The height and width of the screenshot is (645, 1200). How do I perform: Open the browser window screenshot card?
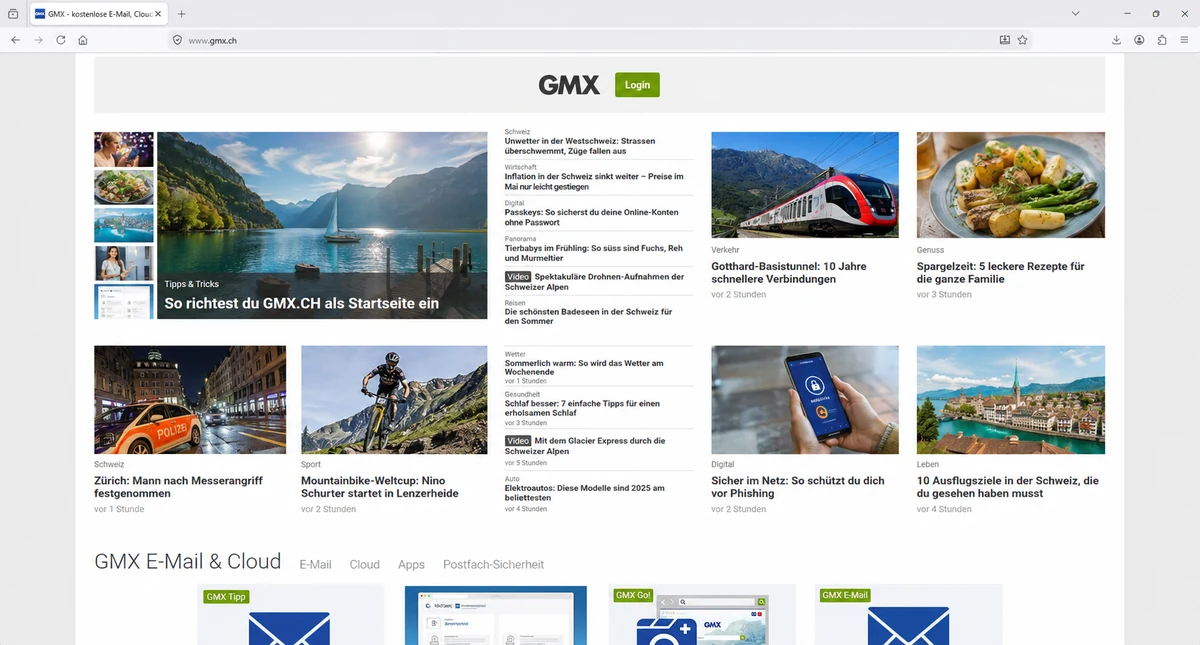tap(496, 615)
